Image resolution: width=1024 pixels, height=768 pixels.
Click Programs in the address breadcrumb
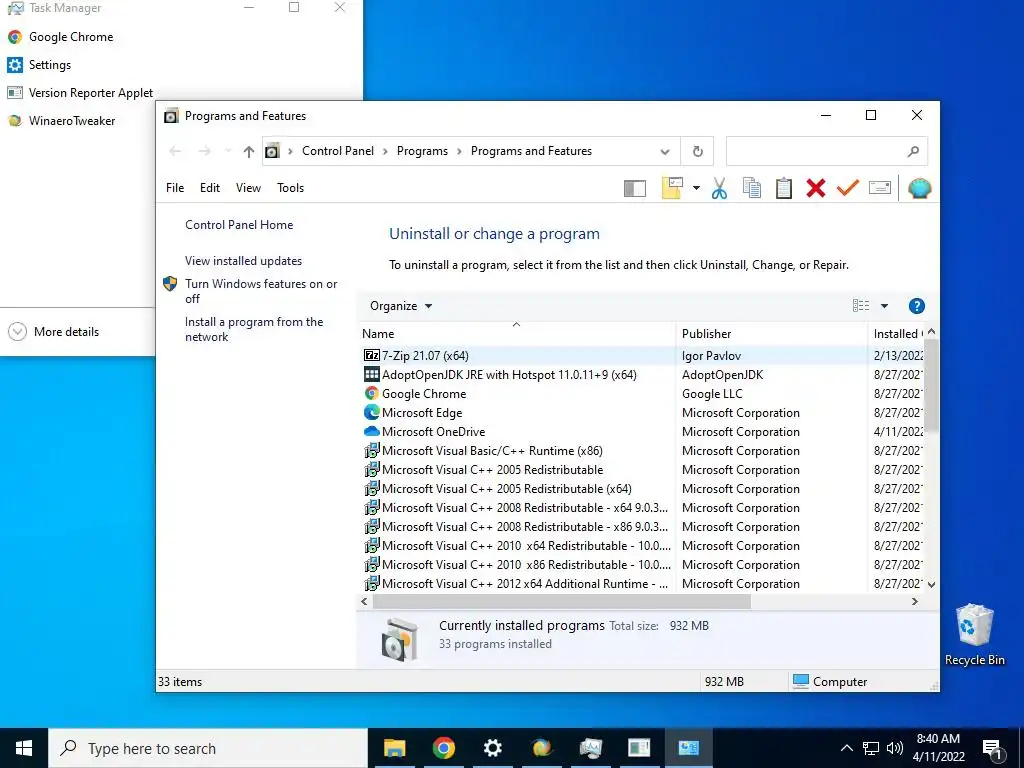point(422,151)
